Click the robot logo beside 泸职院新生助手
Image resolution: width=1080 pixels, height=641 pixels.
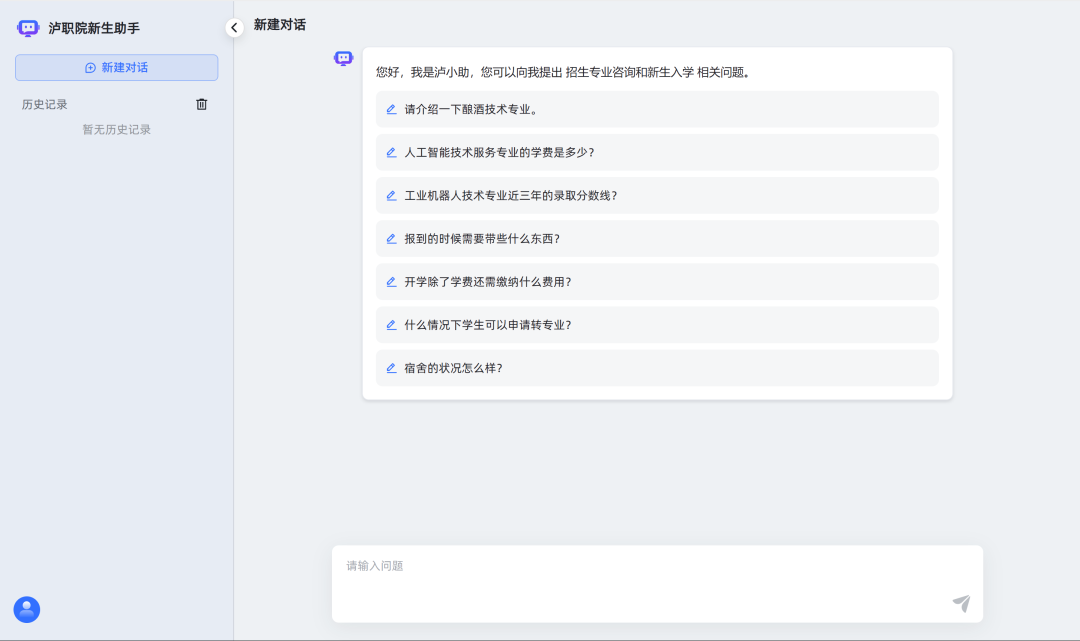point(28,28)
